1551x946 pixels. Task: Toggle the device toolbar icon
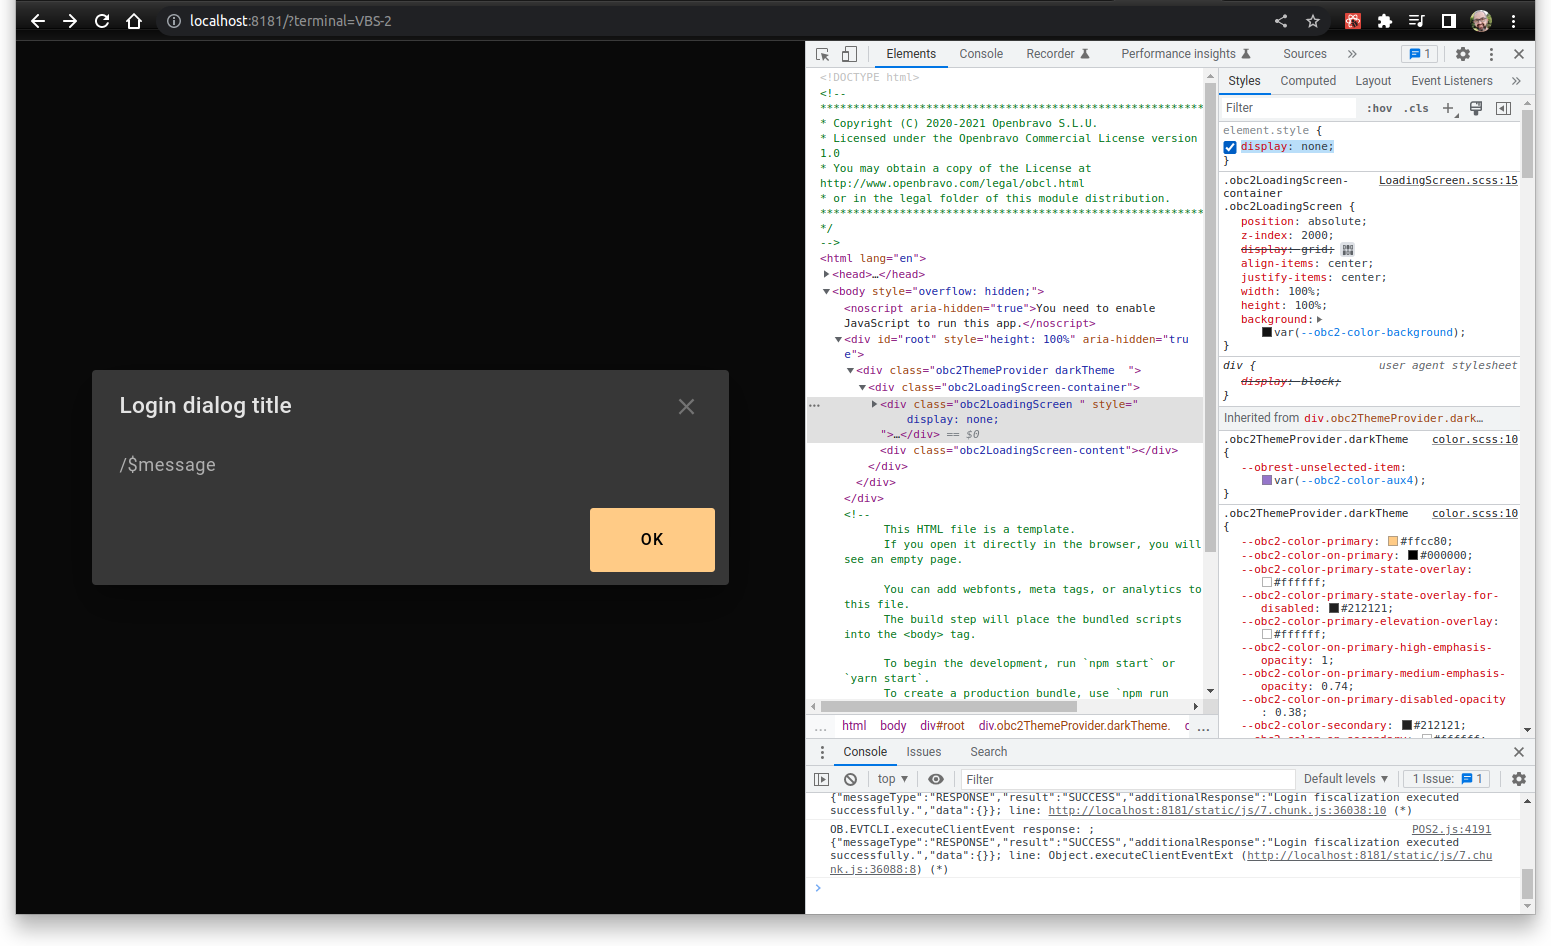(x=848, y=54)
